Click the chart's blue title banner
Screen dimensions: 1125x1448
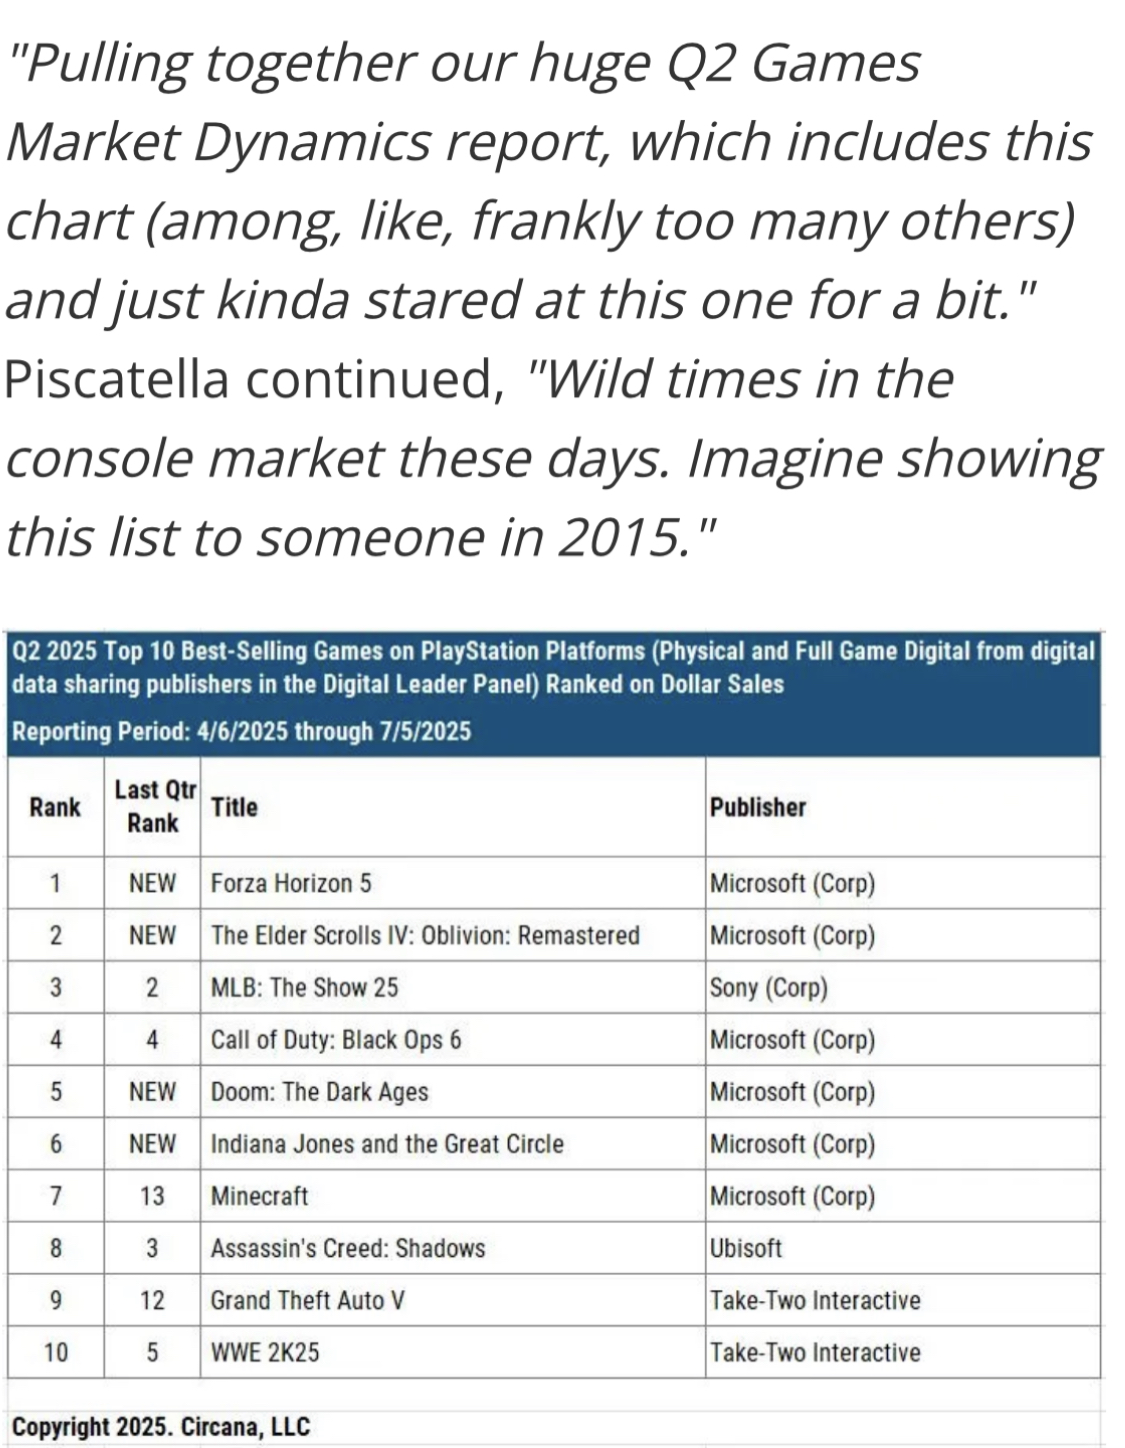[x=554, y=693]
